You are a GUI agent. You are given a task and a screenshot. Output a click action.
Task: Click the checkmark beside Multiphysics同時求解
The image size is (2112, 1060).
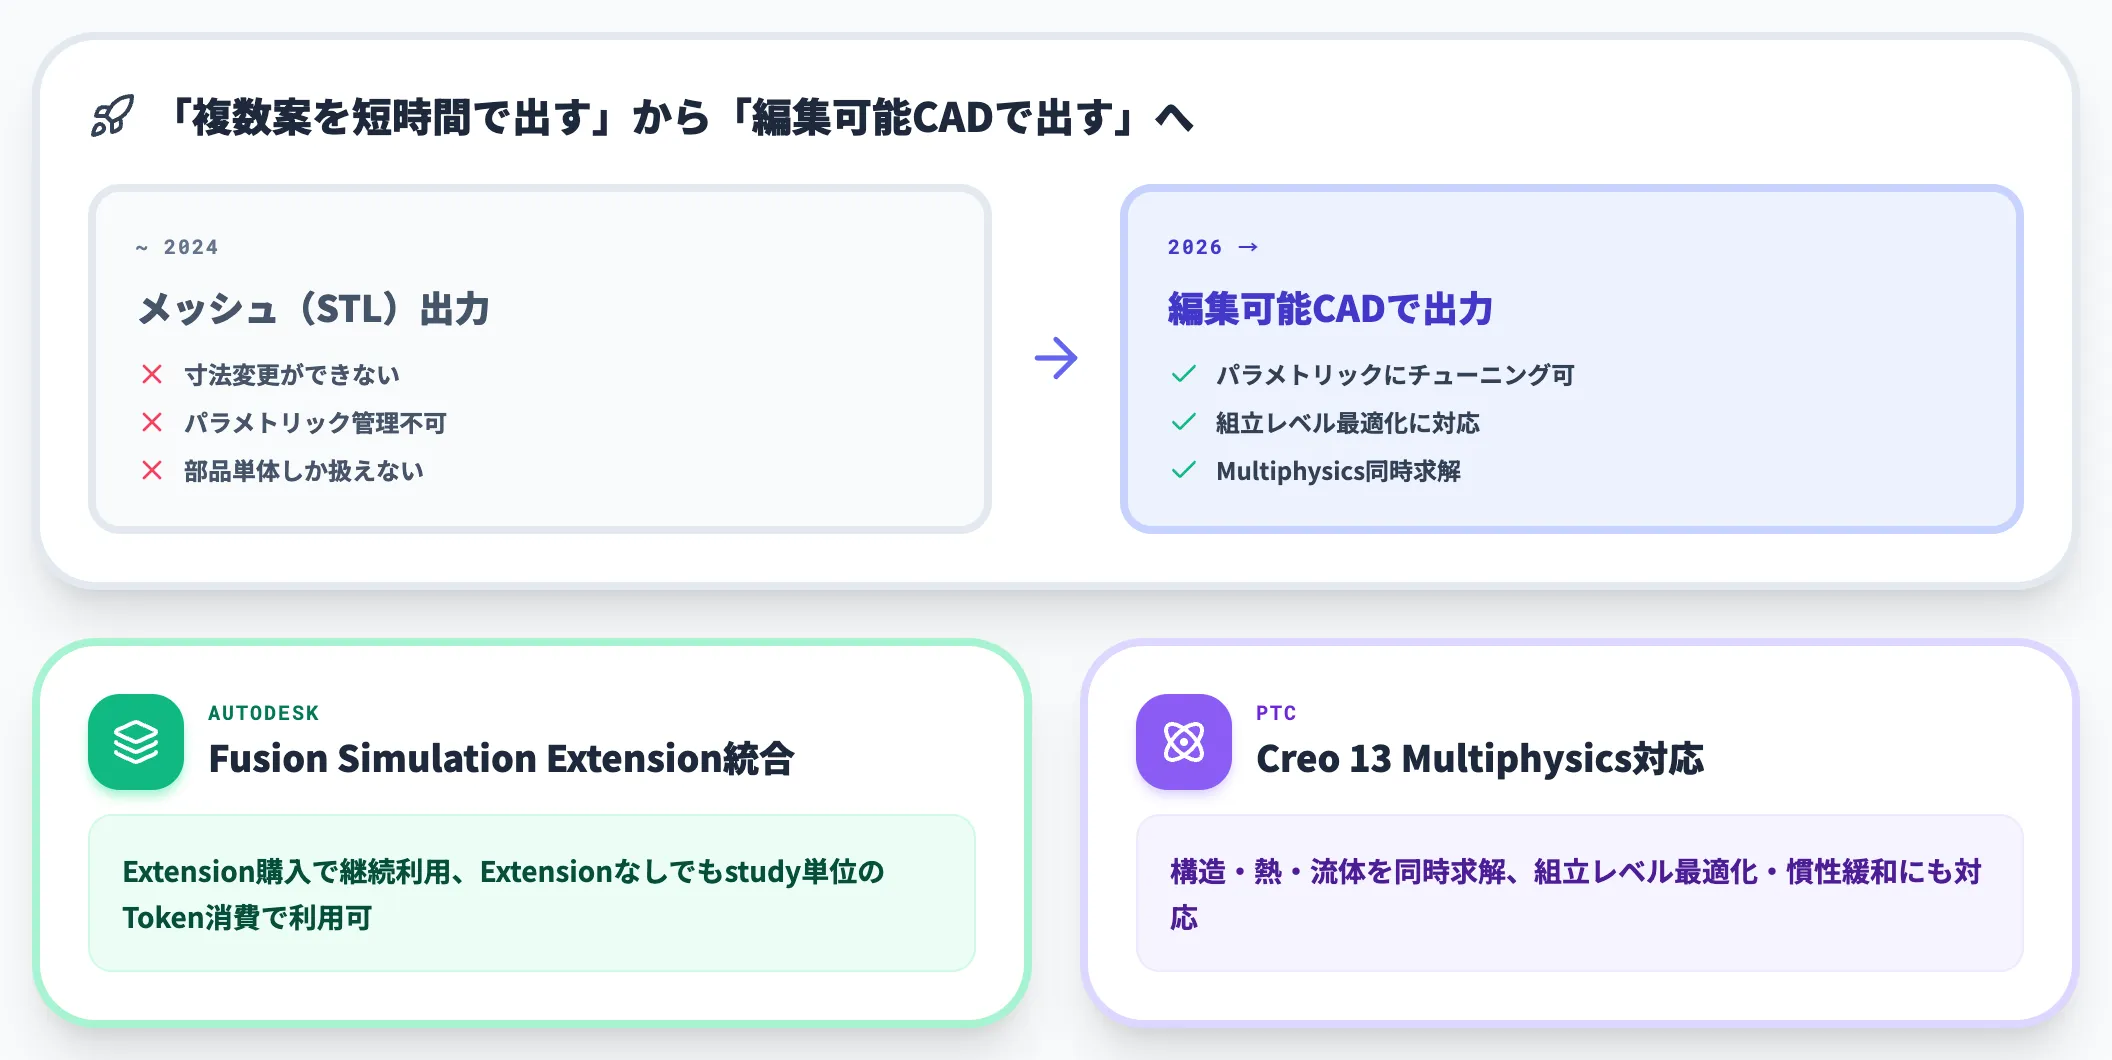[x=1184, y=471]
